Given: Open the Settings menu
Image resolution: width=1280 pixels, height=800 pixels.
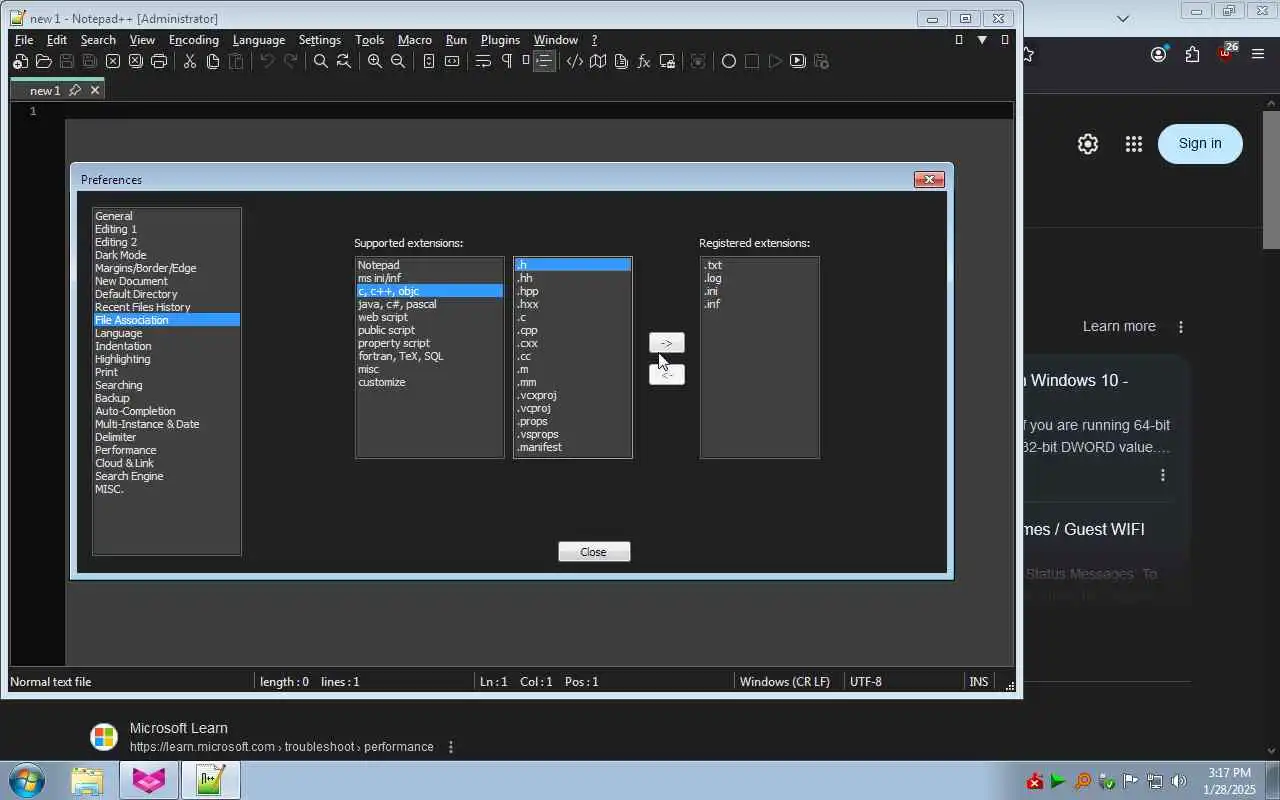Looking at the screenshot, I should pos(320,40).
